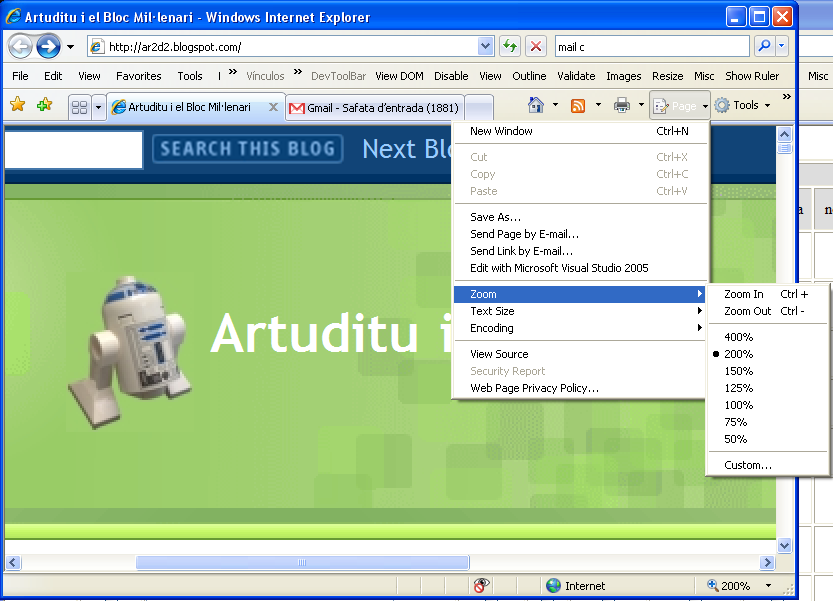Select 200% zoom level
This screenshot has width=833, height=601.
click(738, 354)
